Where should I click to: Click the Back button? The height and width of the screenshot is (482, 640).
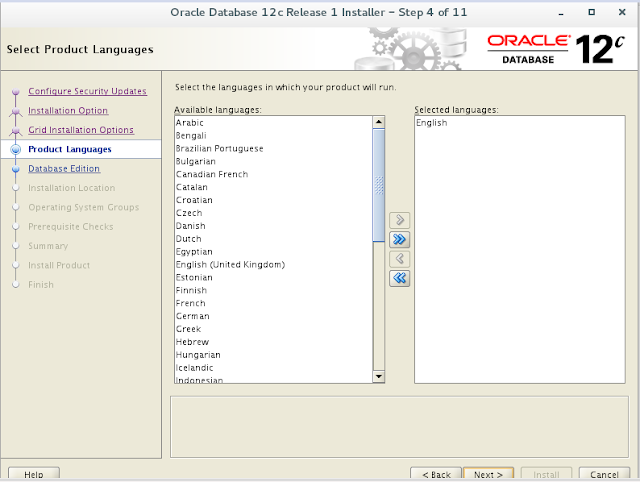point(436,474)
